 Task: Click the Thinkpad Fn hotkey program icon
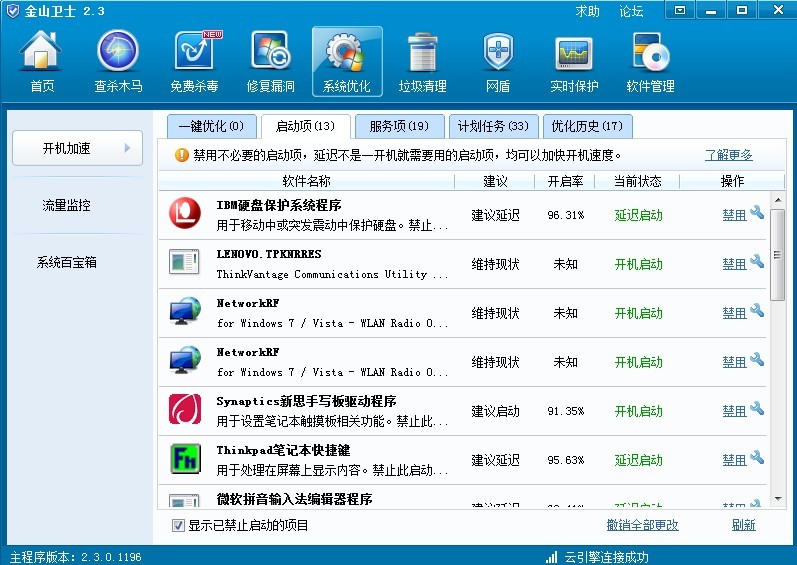tap(185, 458)
